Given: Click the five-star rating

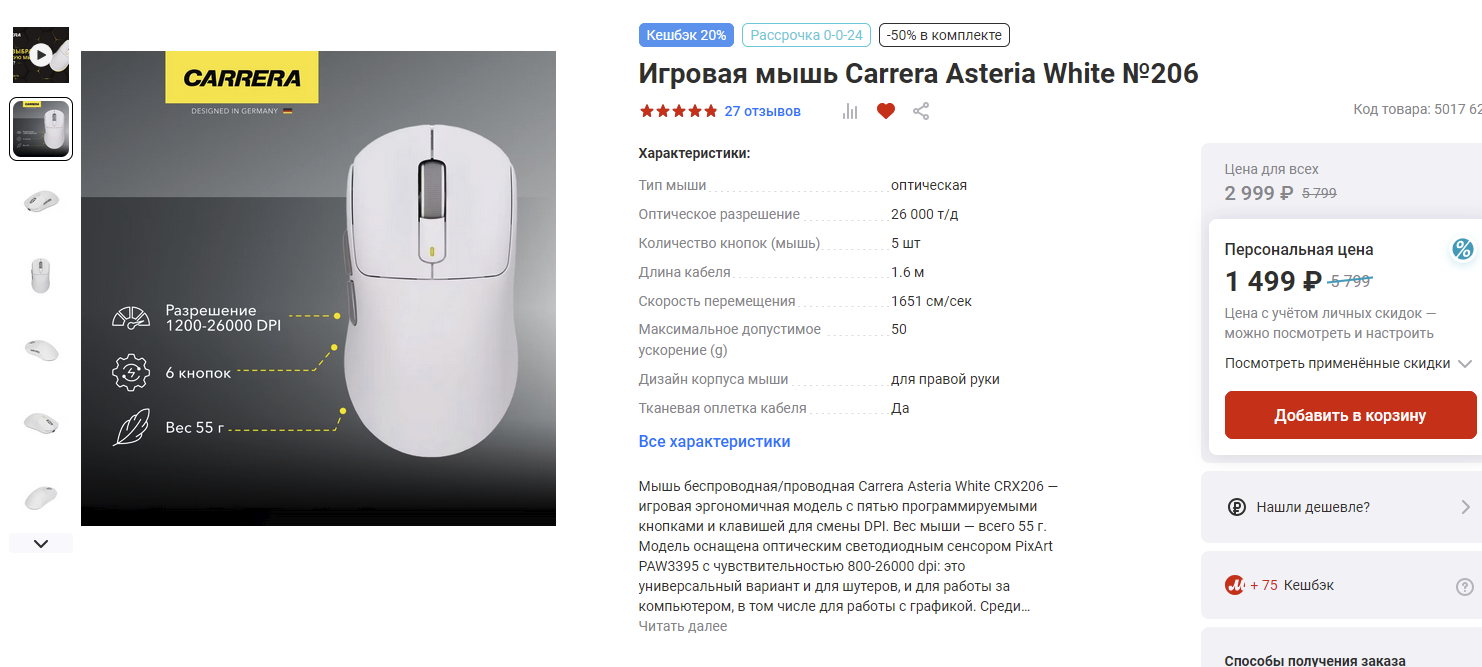Looking at the screenshot, I should click(678, 111).
